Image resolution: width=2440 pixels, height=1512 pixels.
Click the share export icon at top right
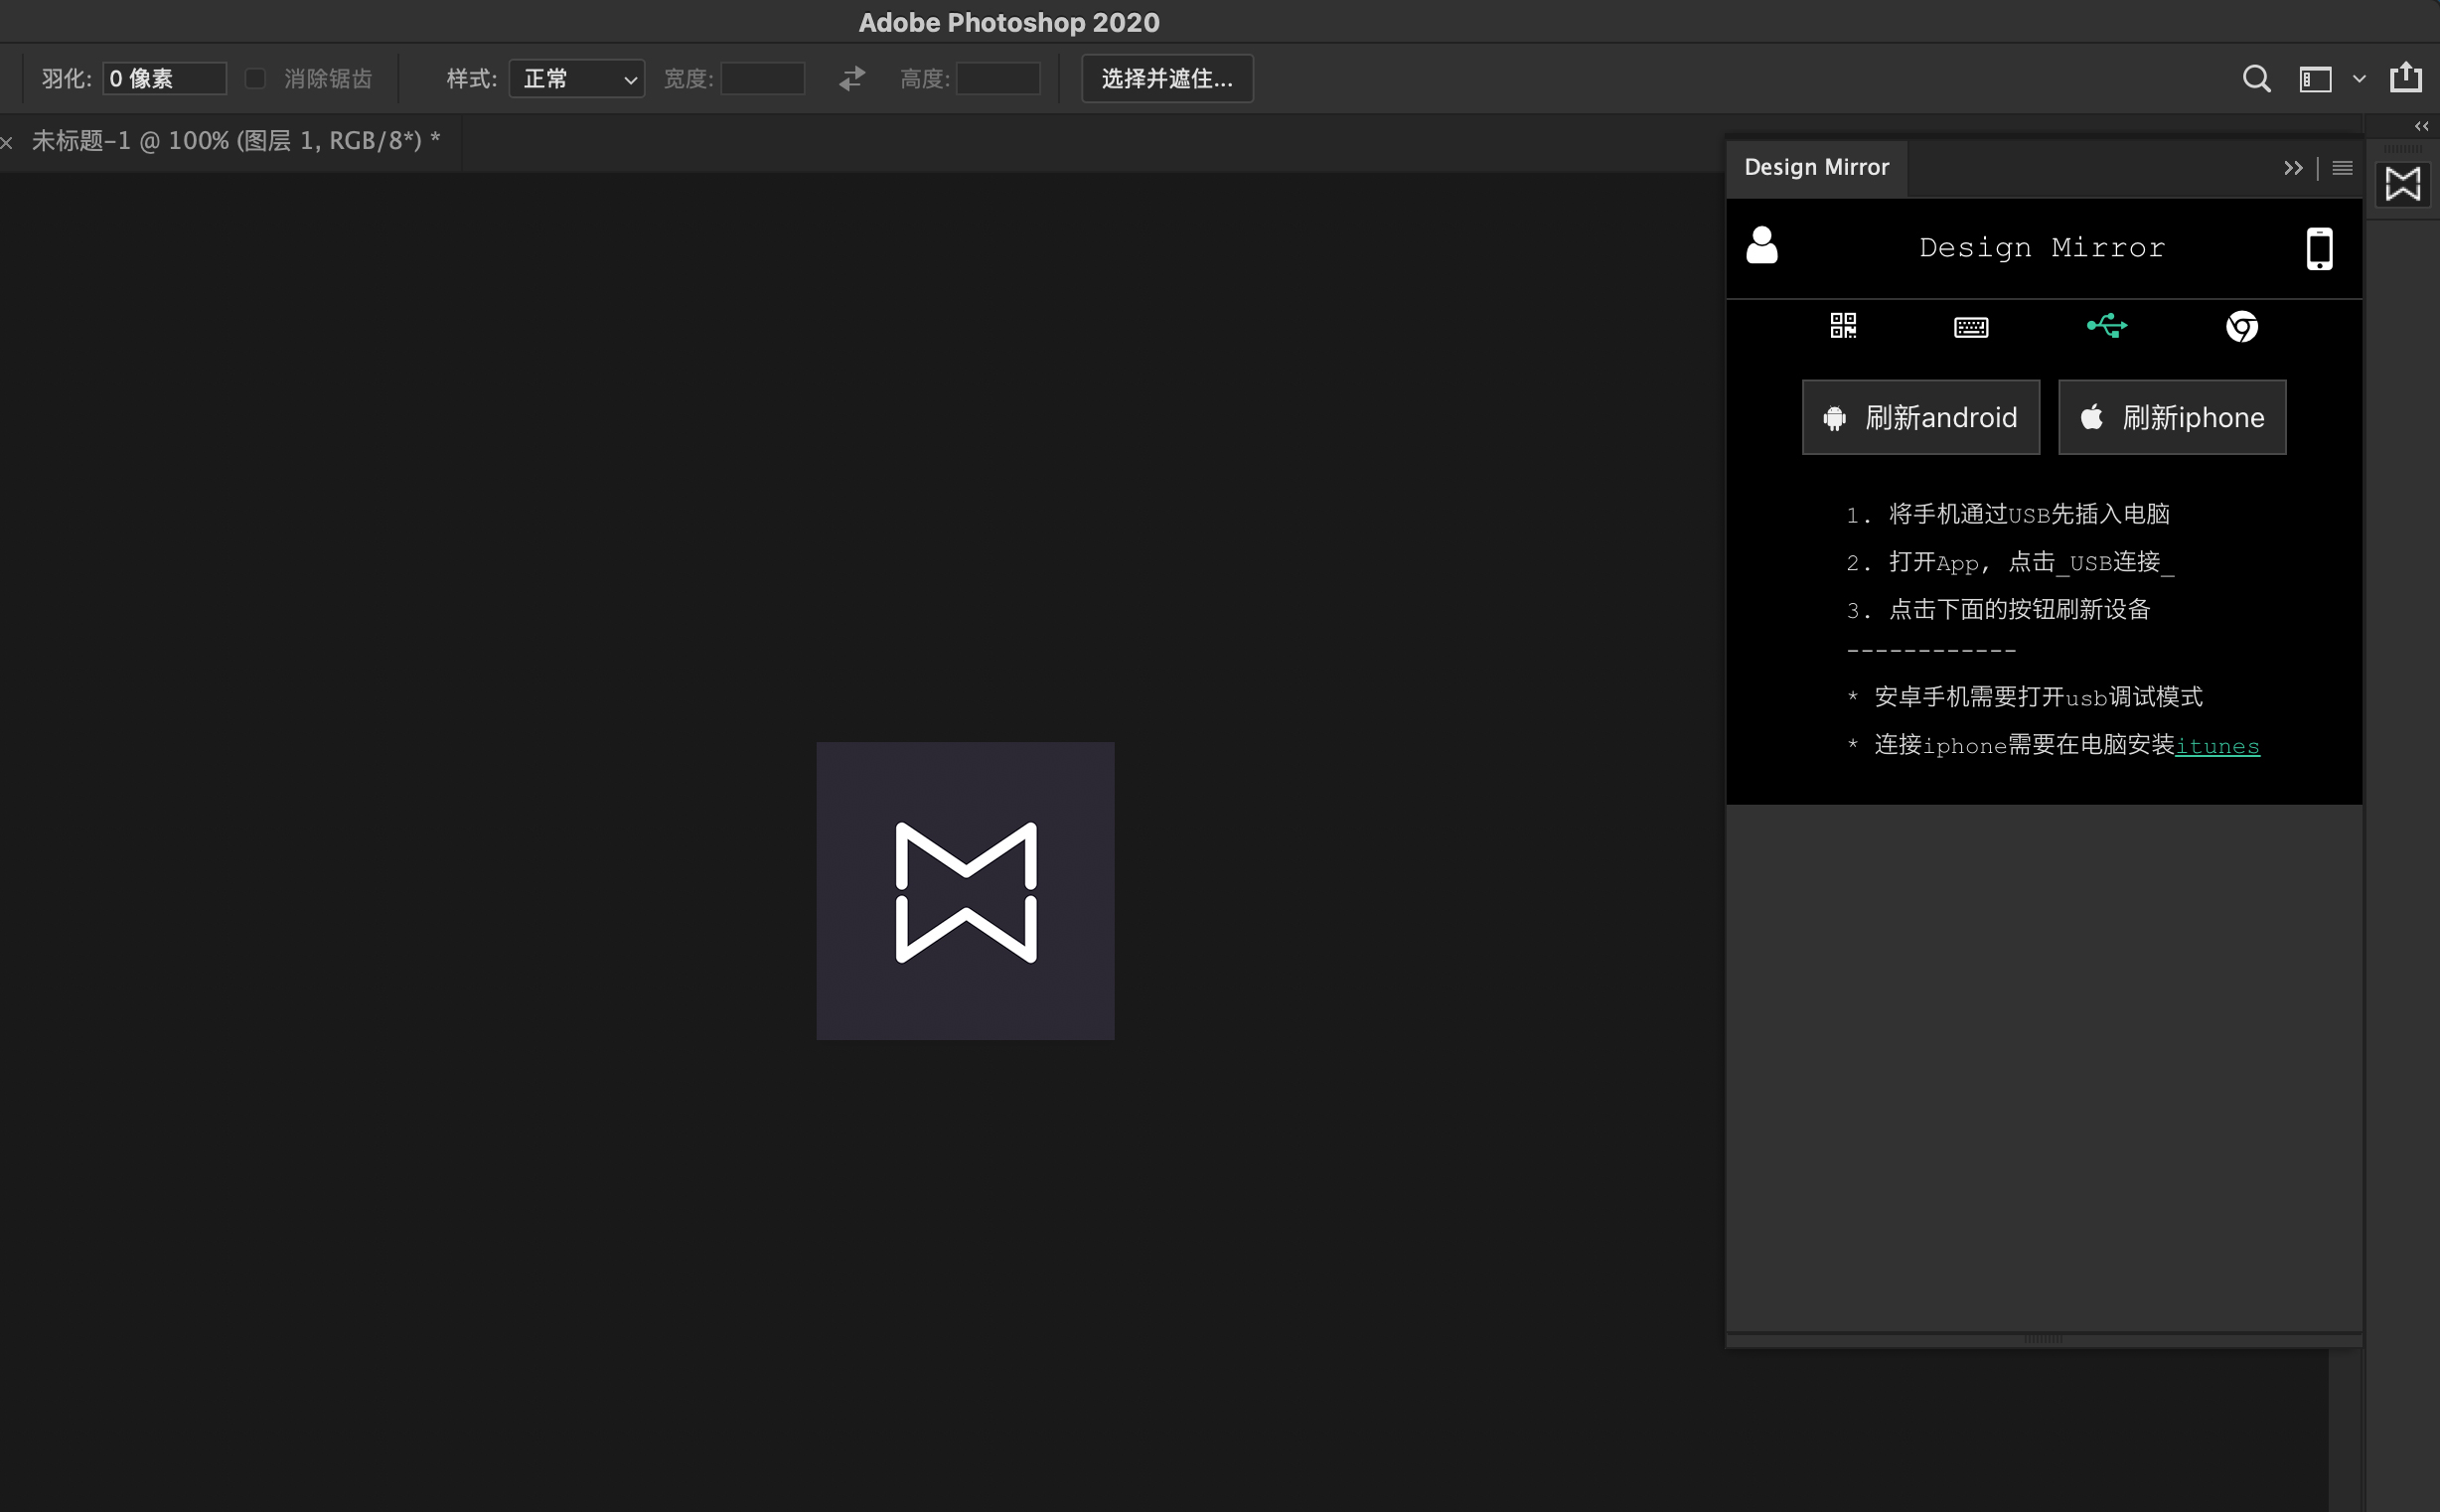(2405, 78)
